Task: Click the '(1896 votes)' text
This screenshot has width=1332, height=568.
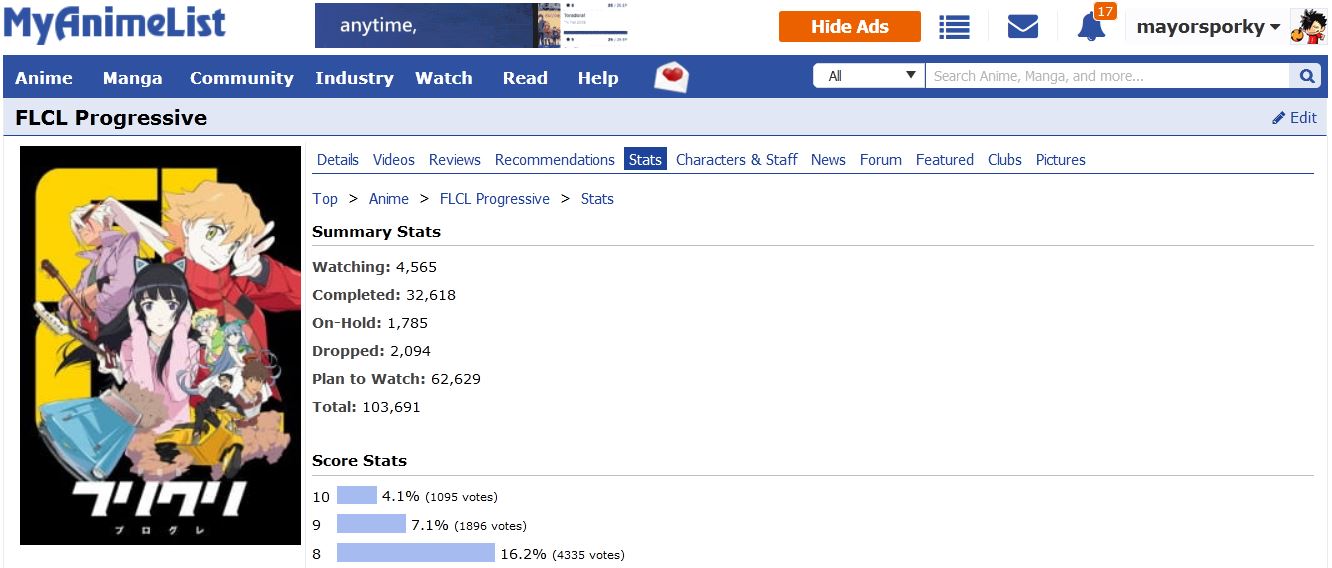Action: (x=490, y=525)
